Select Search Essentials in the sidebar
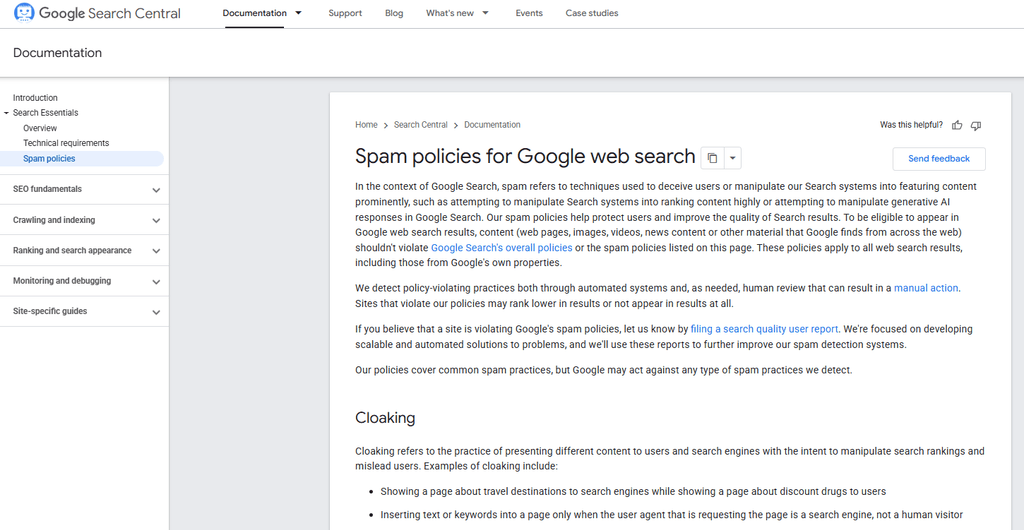Image resolution: width=1024 pixels, height=530 pixels. click(46, 113)
